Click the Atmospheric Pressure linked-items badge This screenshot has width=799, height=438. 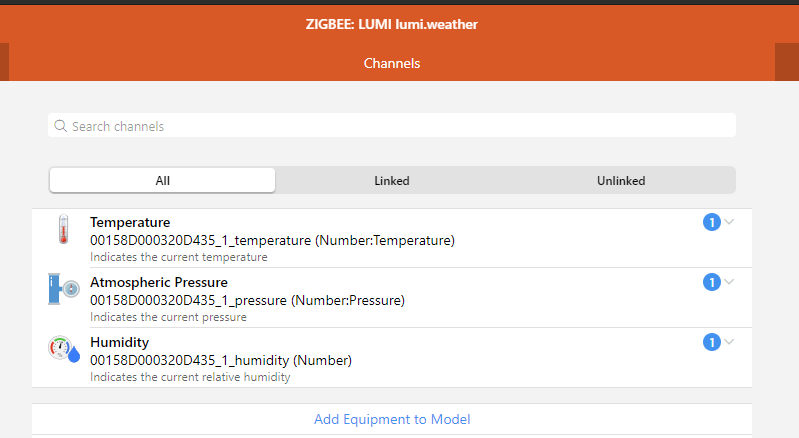click(712, 282)
